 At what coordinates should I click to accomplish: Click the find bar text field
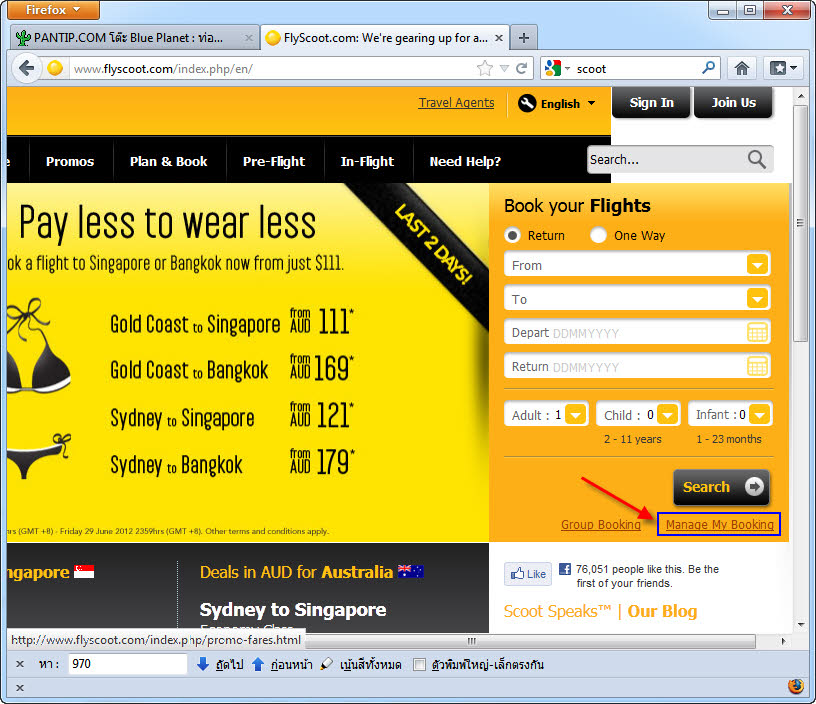tap(128, 664)
